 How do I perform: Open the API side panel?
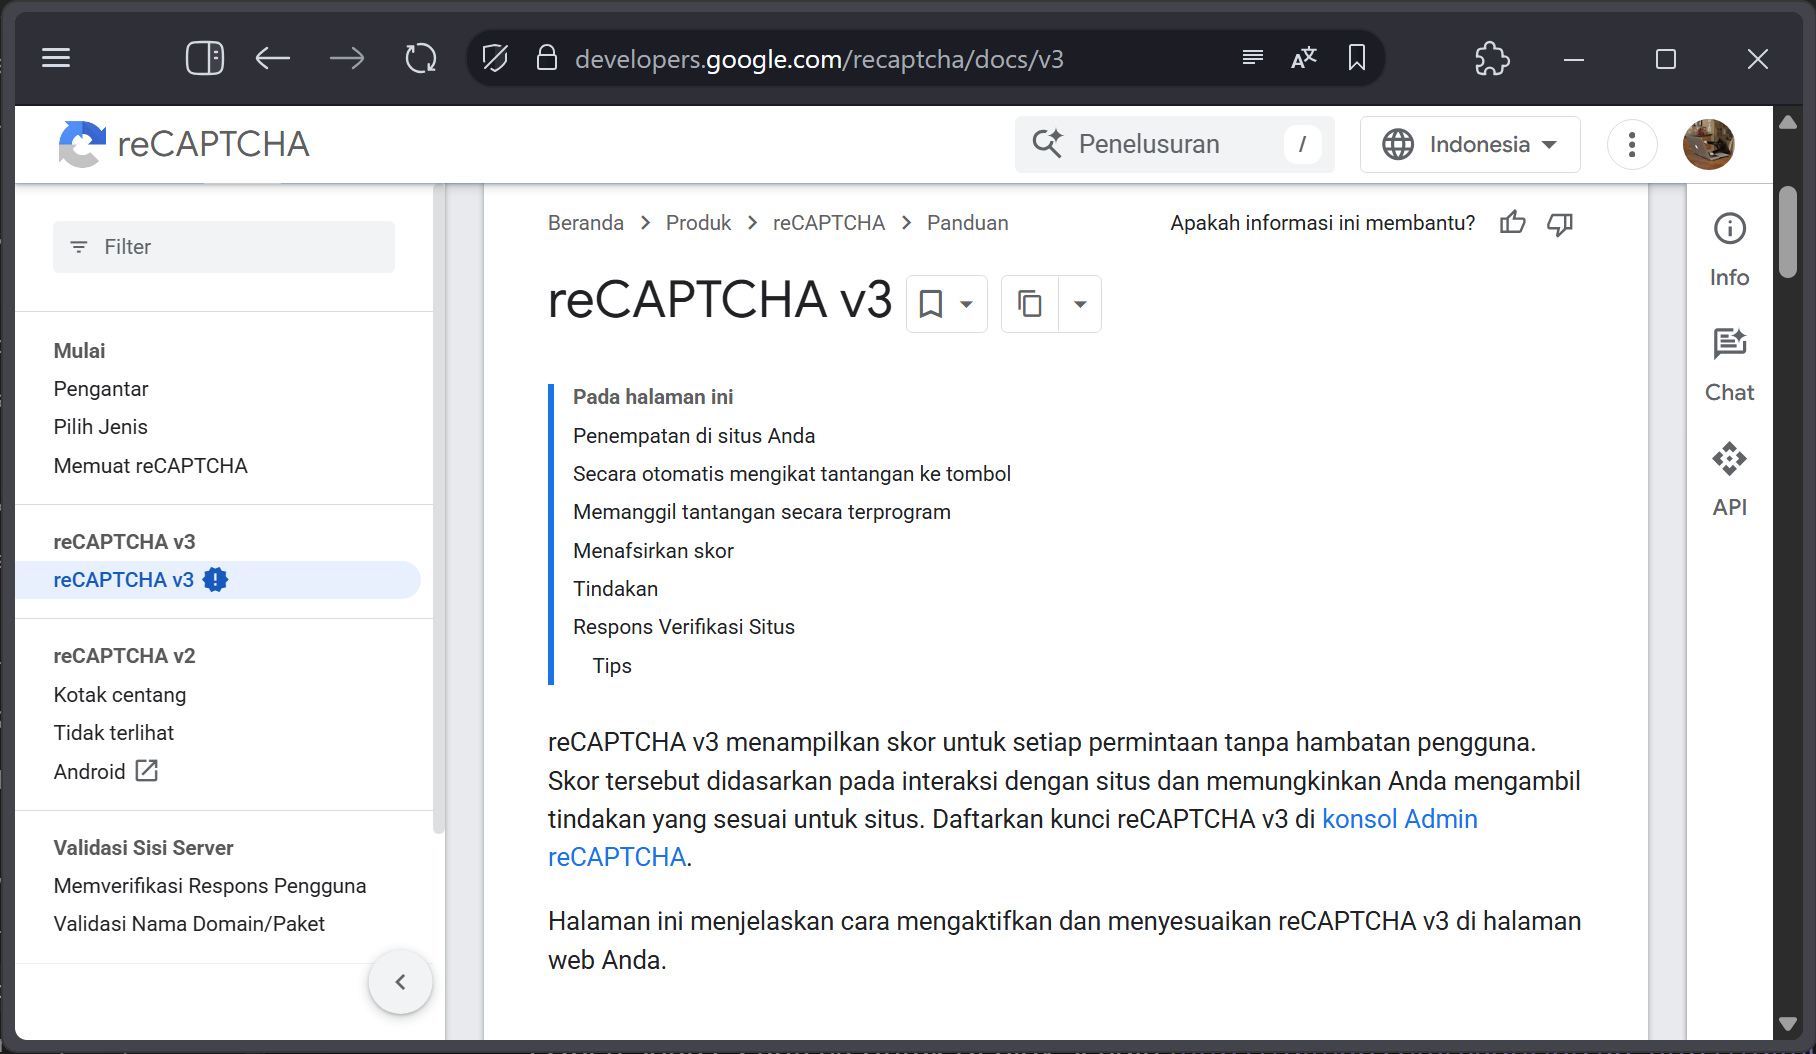1730,480
